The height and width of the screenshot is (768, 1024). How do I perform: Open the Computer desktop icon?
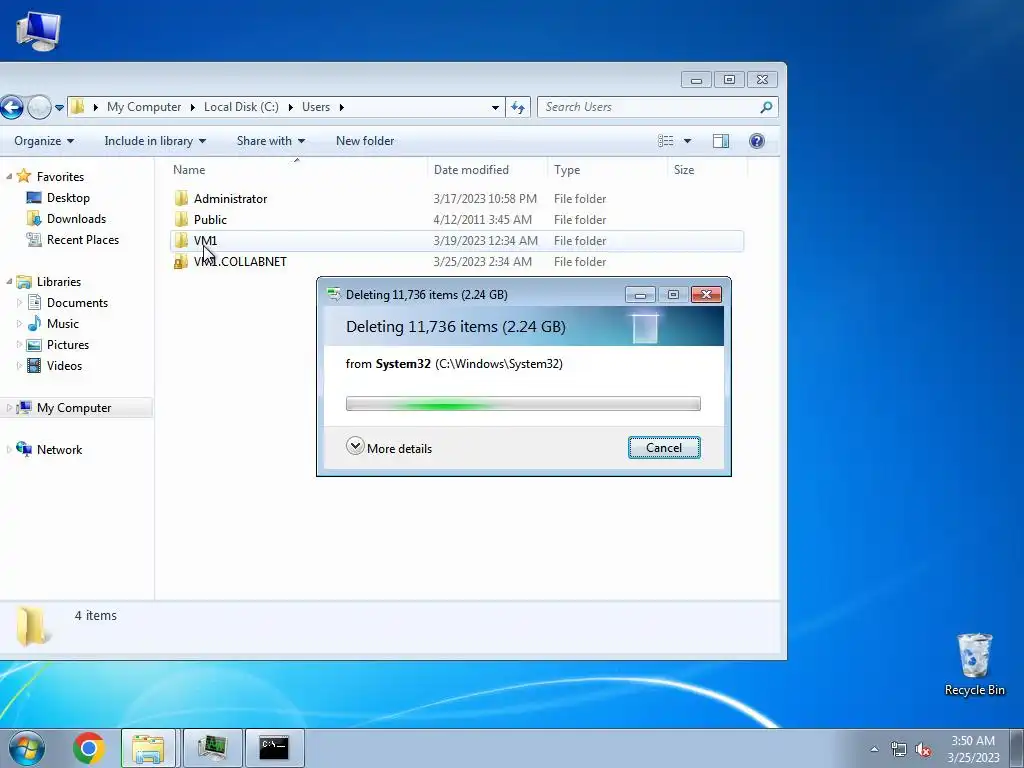[x=38, y=30]
